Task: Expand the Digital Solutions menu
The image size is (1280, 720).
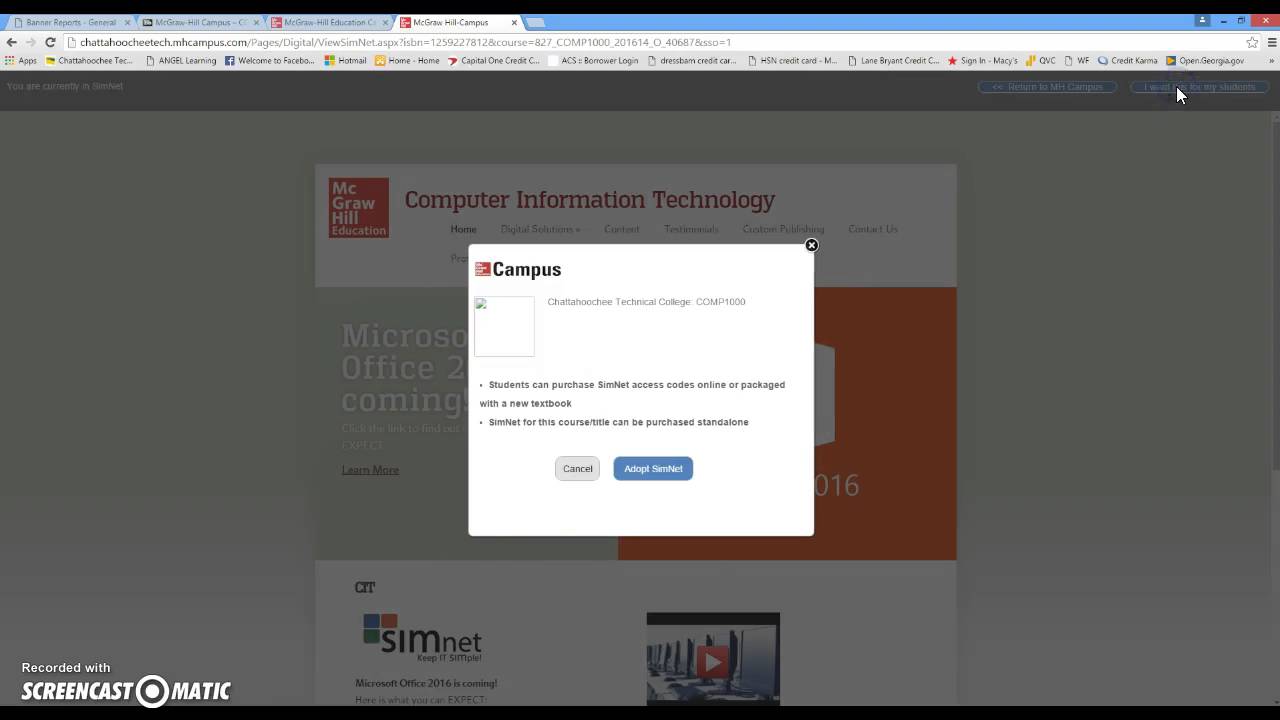Action: tap(540, 229)
